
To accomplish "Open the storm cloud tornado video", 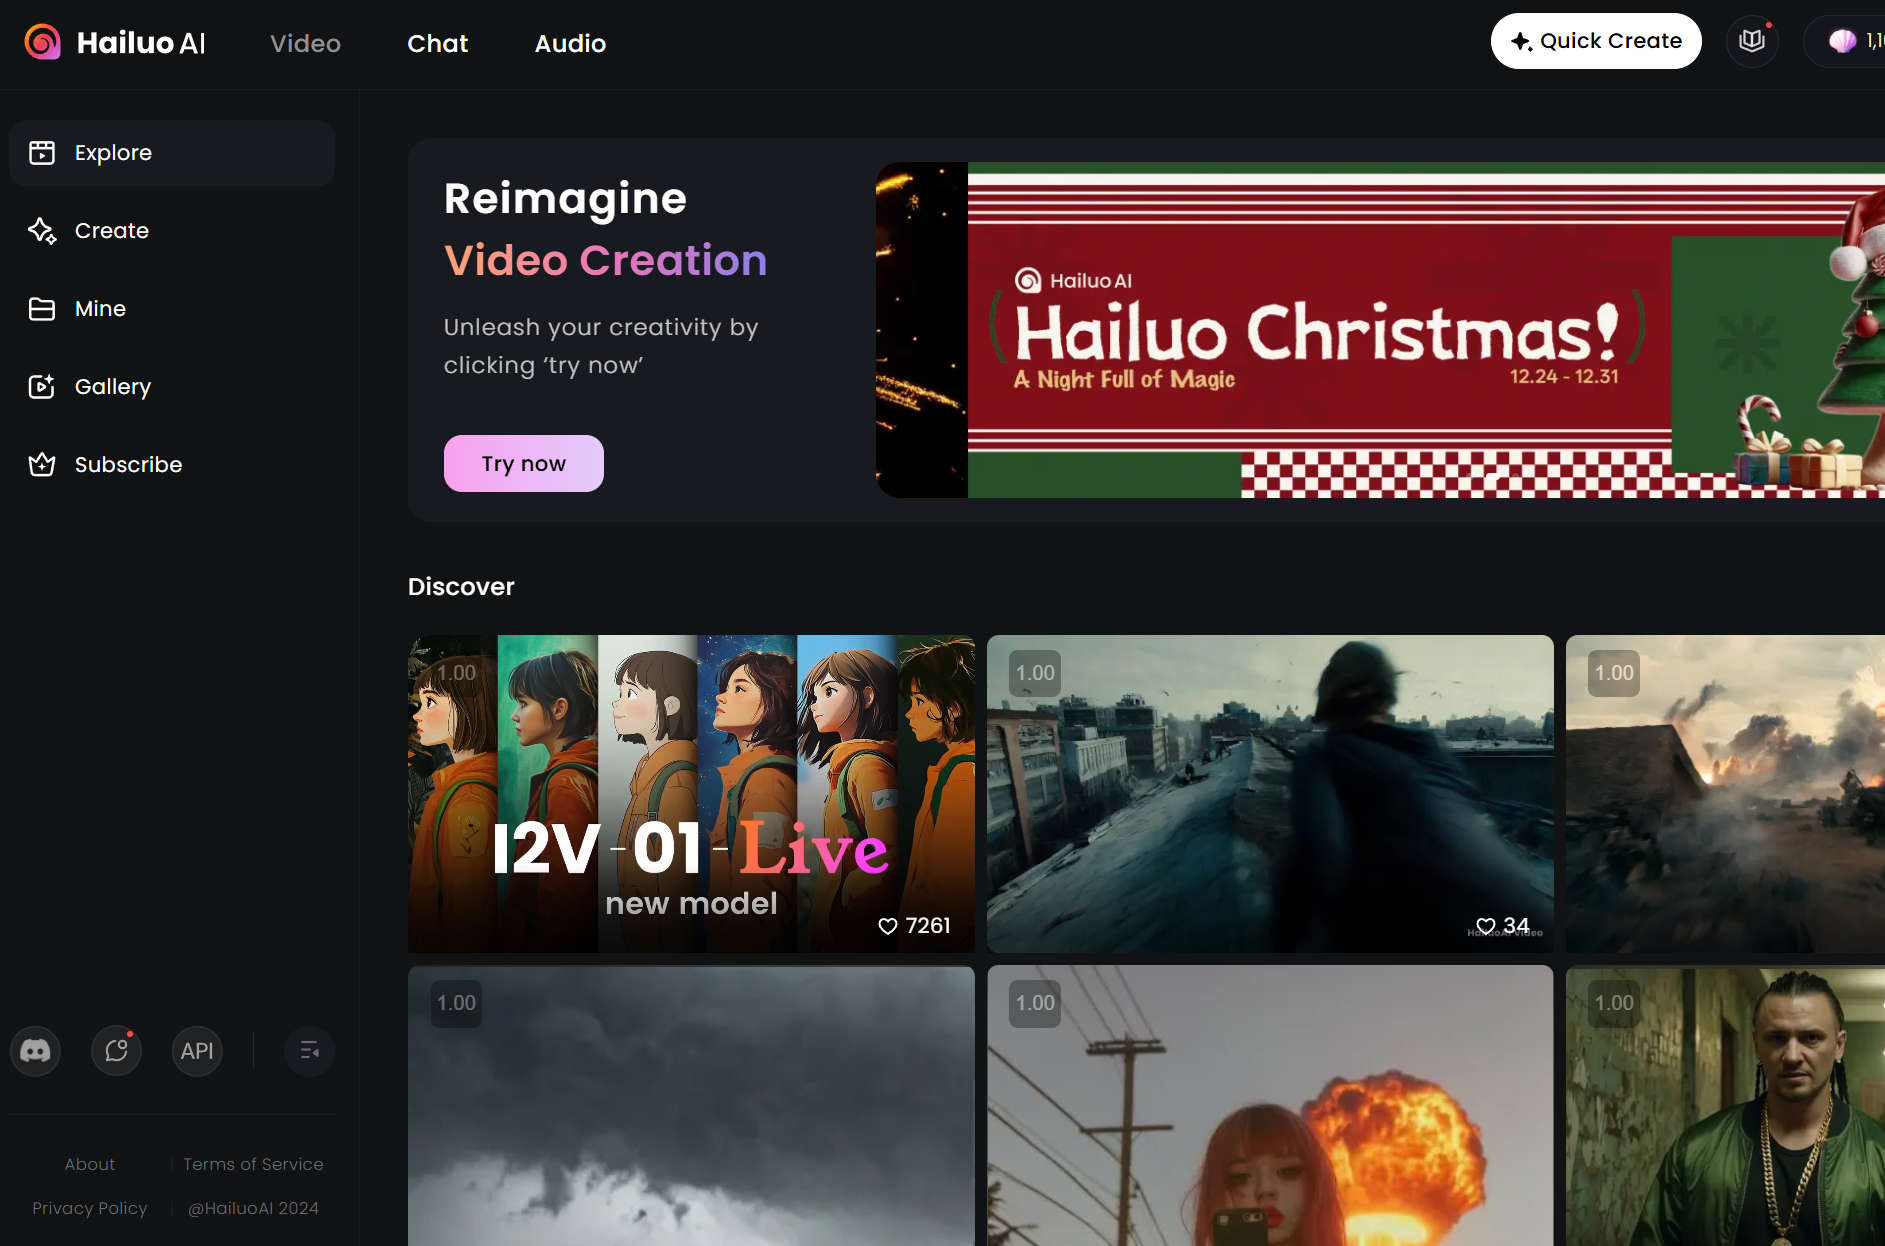I will [x=691, y=1106].
